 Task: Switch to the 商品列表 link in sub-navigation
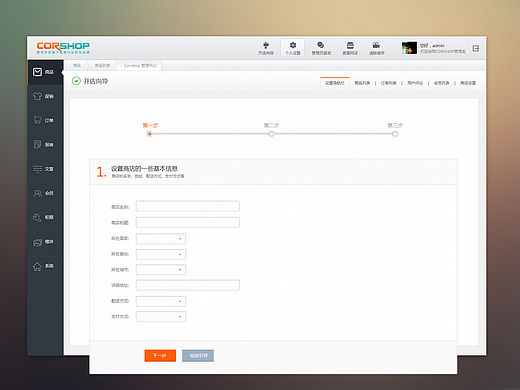pos(362,83)
